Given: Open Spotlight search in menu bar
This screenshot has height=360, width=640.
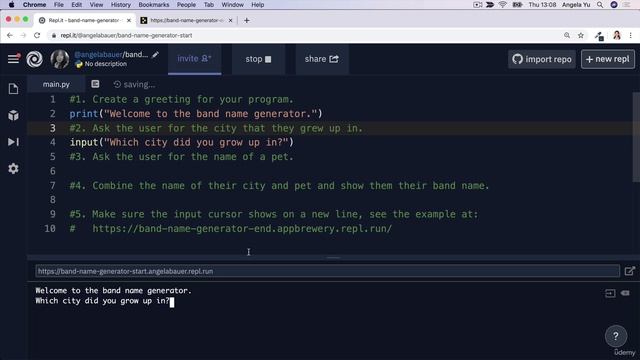Looking at the screenshot, I should coord(600,5).
